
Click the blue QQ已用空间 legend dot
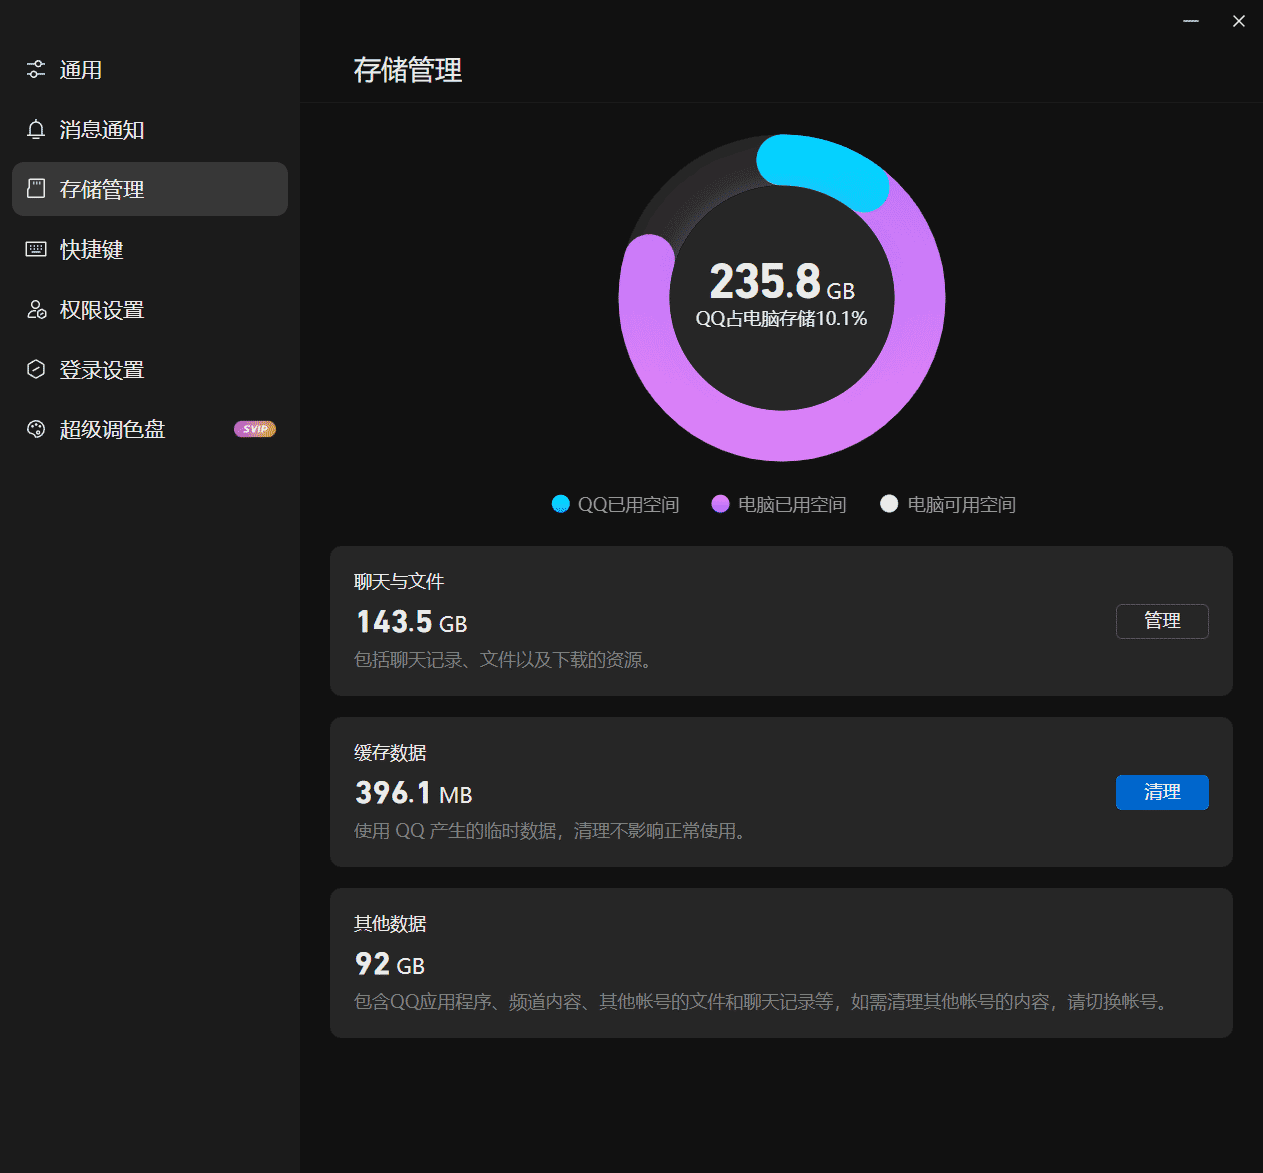pyautogui.click(x=560, y=504)
